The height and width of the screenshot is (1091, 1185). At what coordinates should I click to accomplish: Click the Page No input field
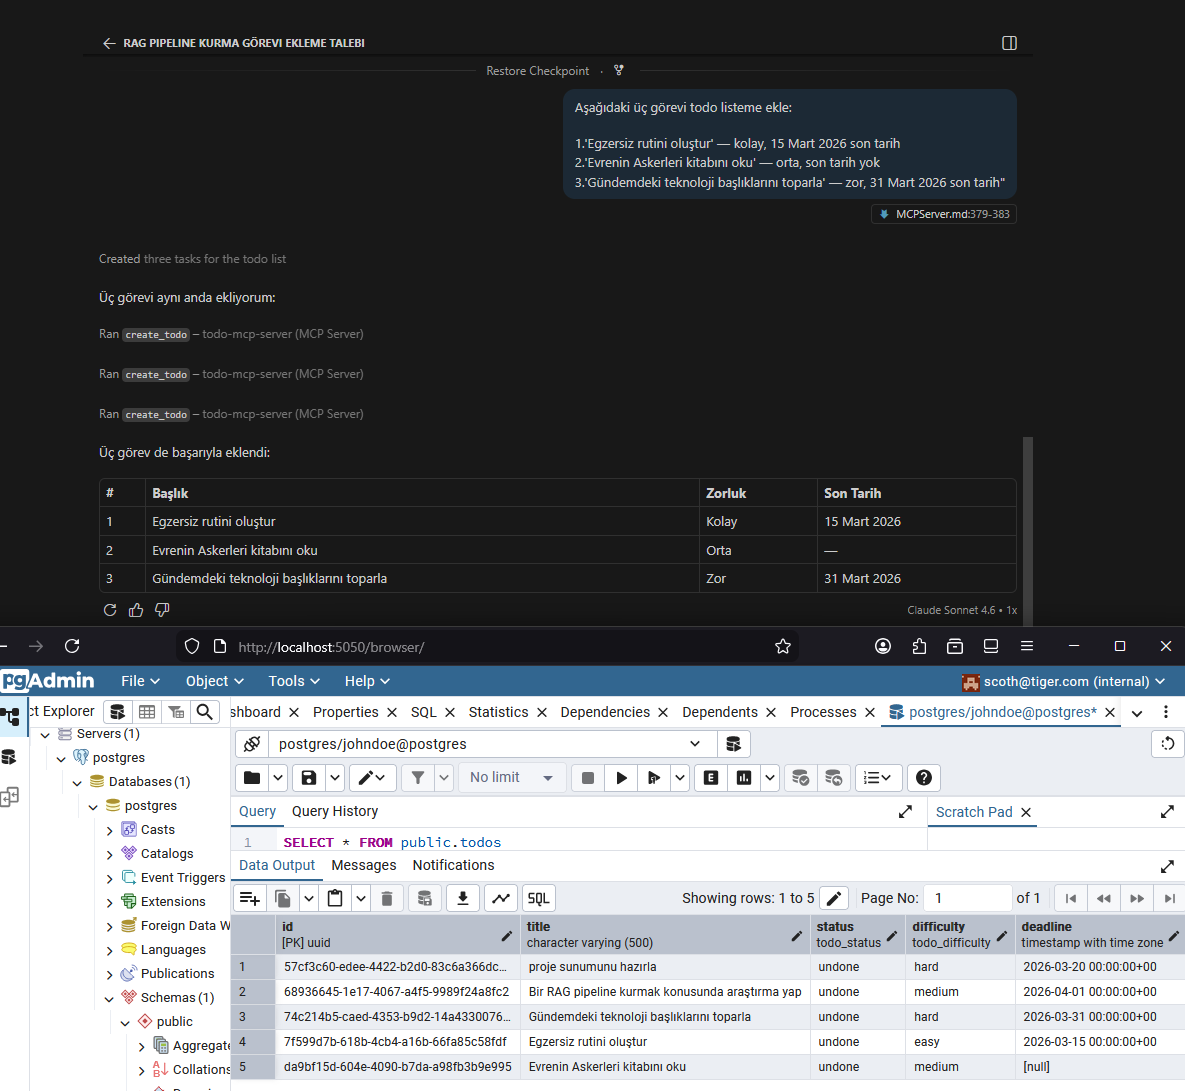click(967, 898)
